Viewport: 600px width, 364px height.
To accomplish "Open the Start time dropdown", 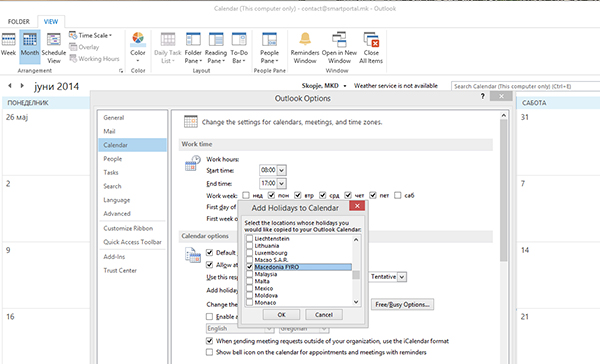I will [281, 170].
